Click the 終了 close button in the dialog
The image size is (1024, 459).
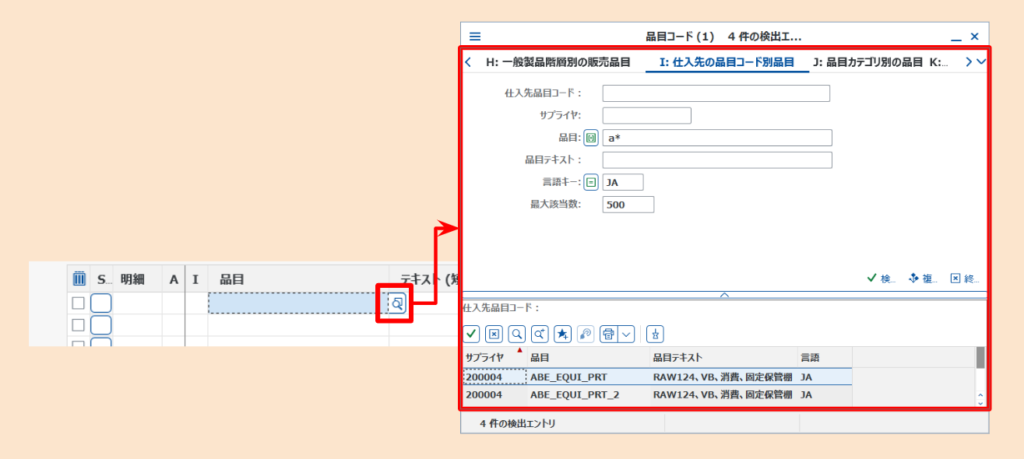pyautogui.click(x=965, y=278)
